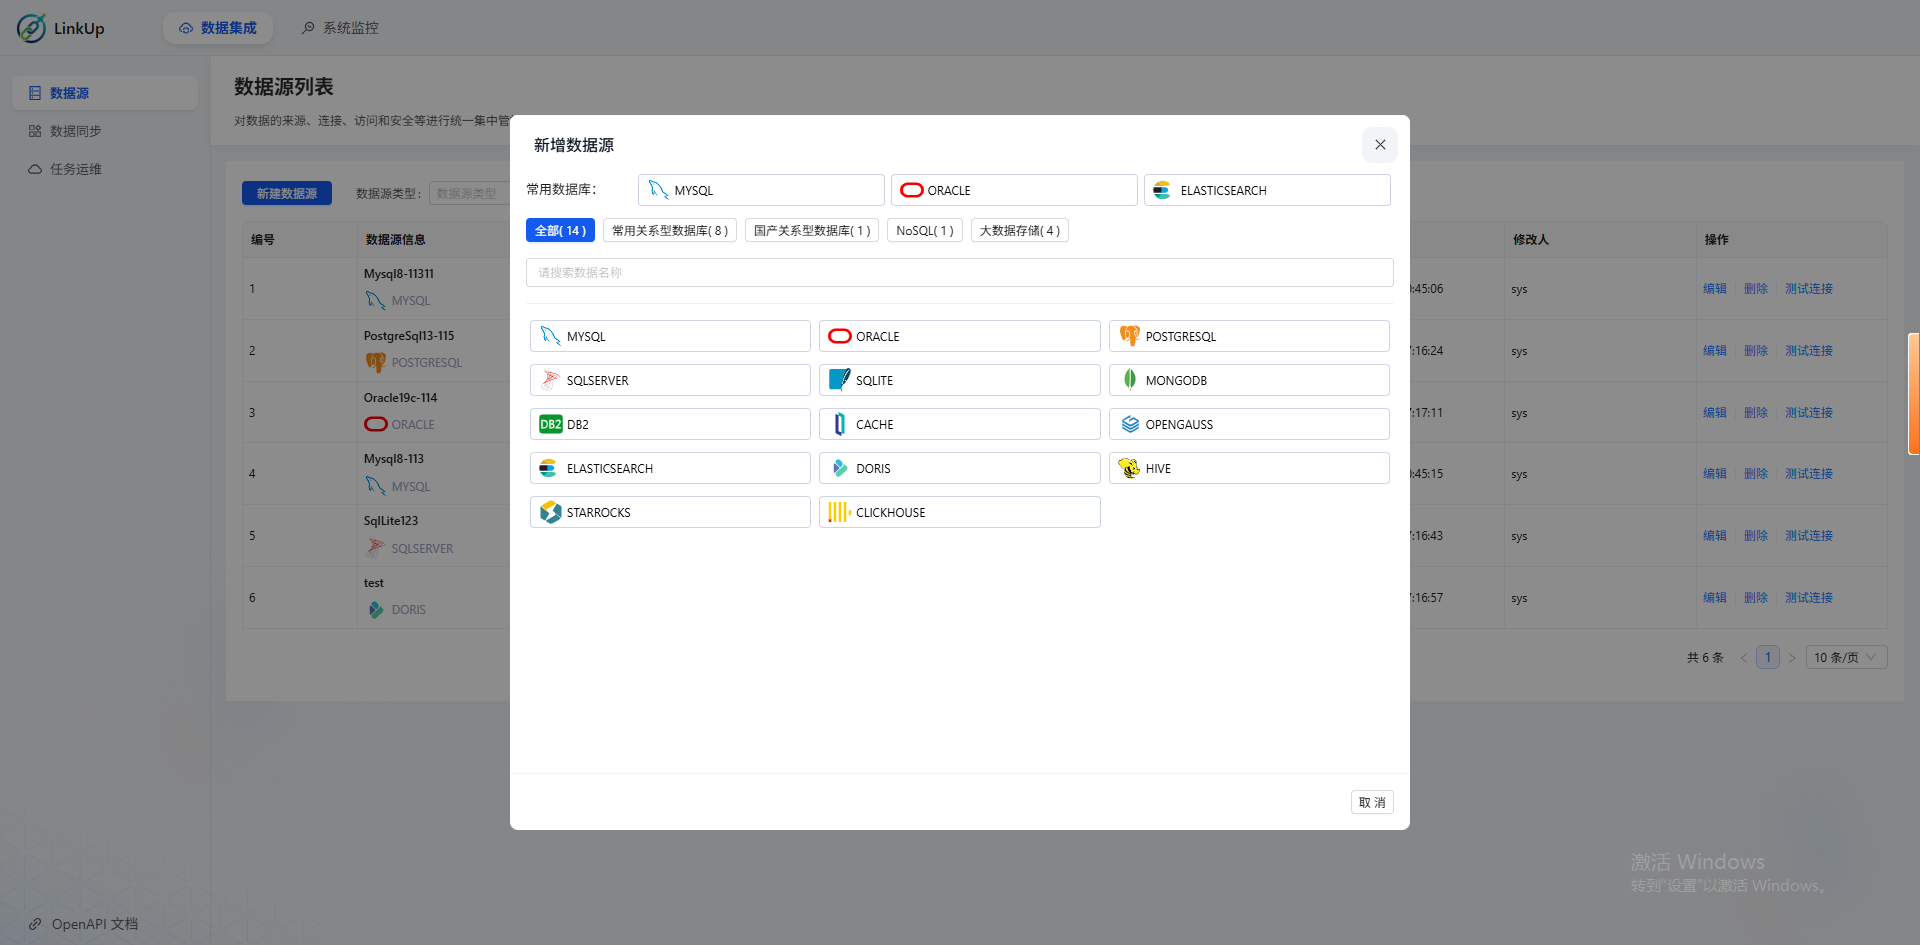Viewport: 1920px width, 945px height.
Task: Click the ClickHouse yellow bars icon
Action: [x=838, y=512]
